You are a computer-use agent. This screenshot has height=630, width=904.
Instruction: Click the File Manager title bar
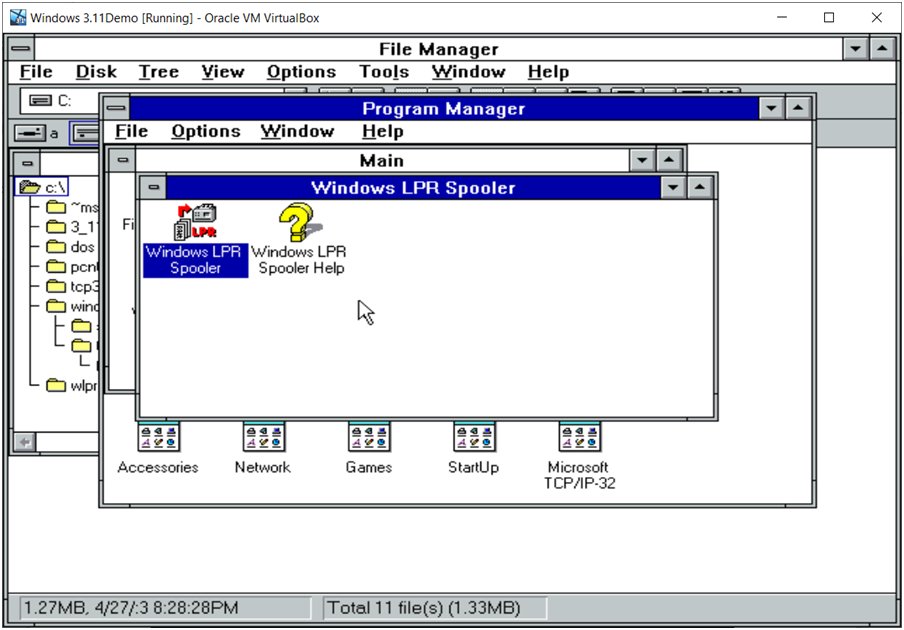point(438,49)
